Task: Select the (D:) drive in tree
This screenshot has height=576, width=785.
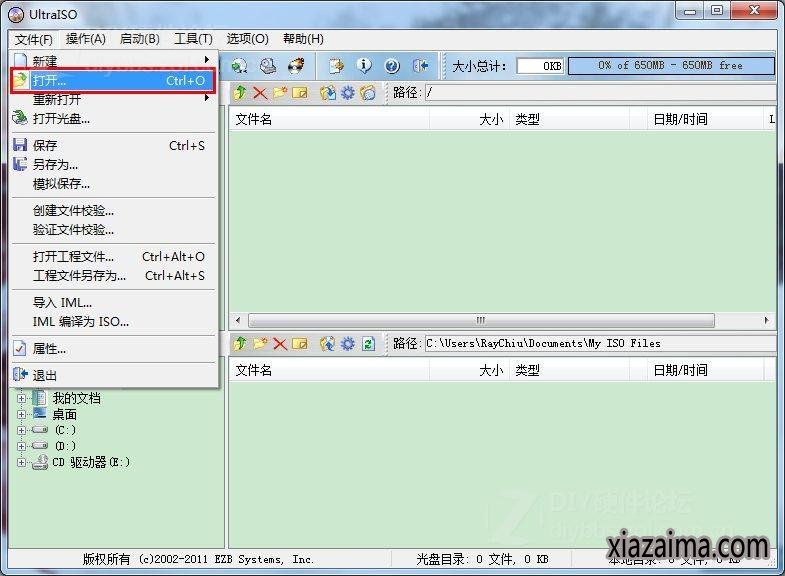Action: tap(66, 446)
